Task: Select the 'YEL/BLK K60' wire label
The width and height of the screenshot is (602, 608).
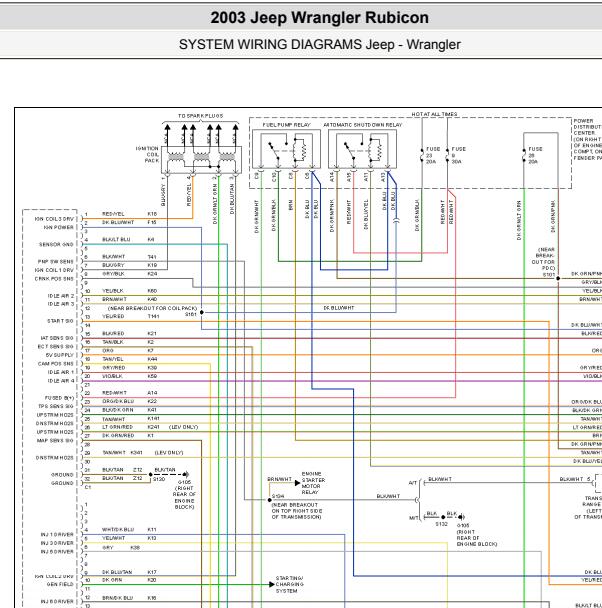Action: [x=129, y=291]
